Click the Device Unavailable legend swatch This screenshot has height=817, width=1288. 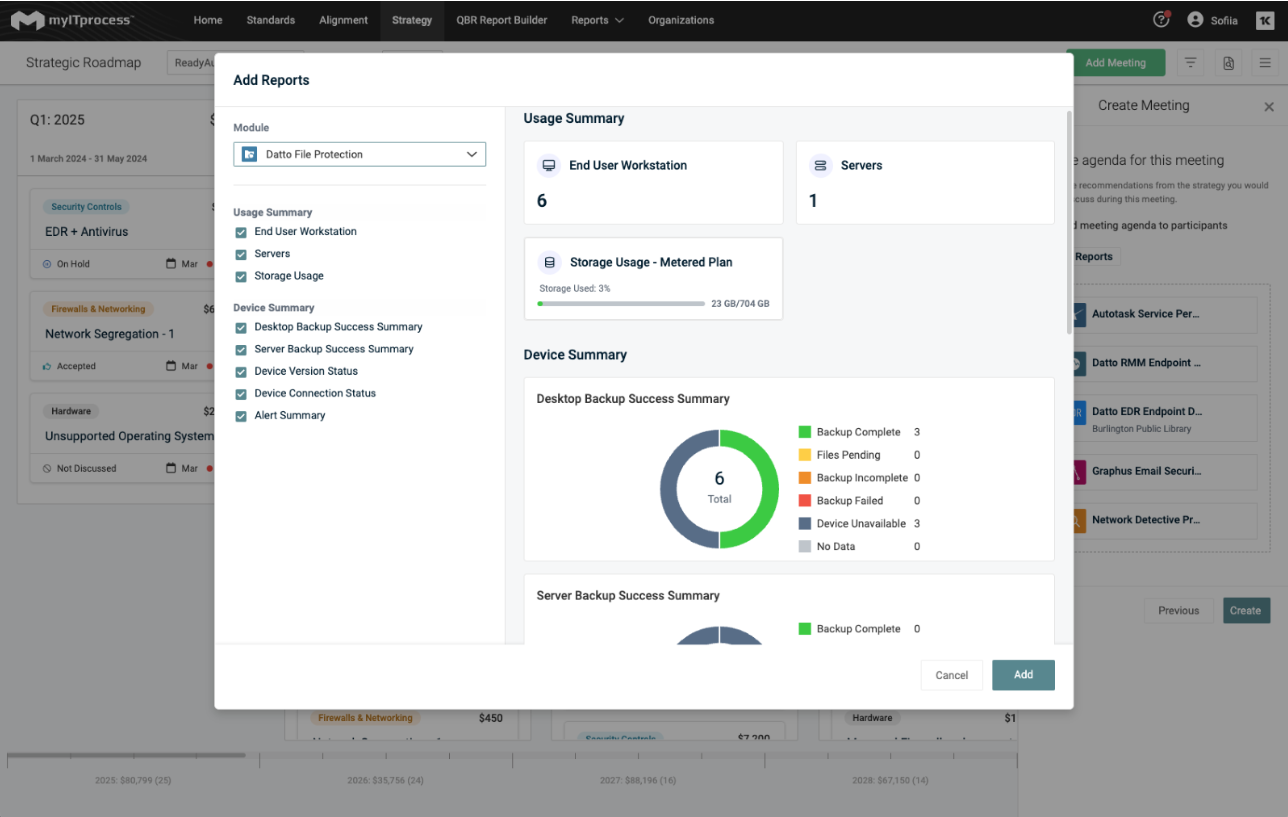pyautogui.click(x=805, y=523)
